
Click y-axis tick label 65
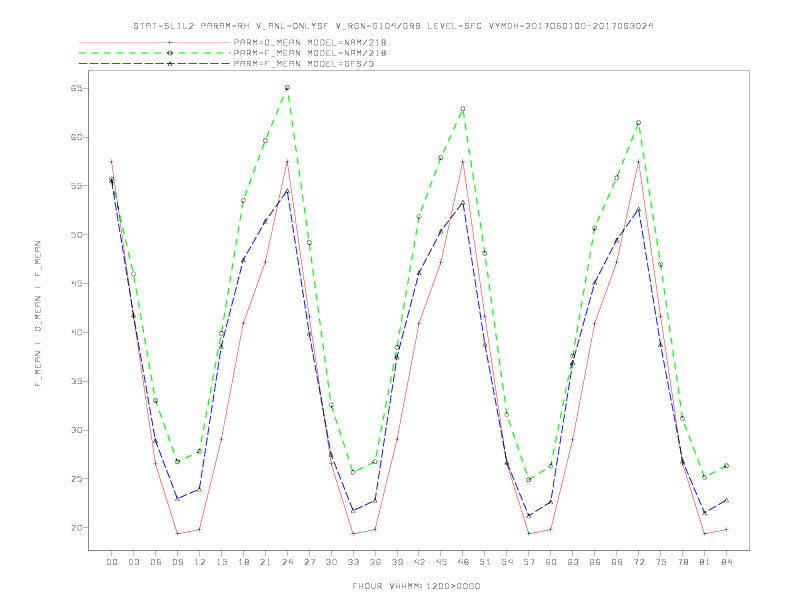[x=77, y=88]
